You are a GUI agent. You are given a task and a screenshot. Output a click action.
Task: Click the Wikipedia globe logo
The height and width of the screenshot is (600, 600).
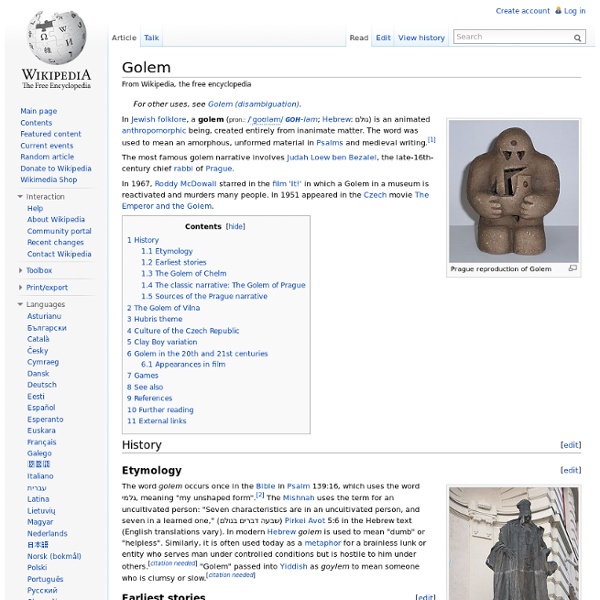click(x=57, y=38)
